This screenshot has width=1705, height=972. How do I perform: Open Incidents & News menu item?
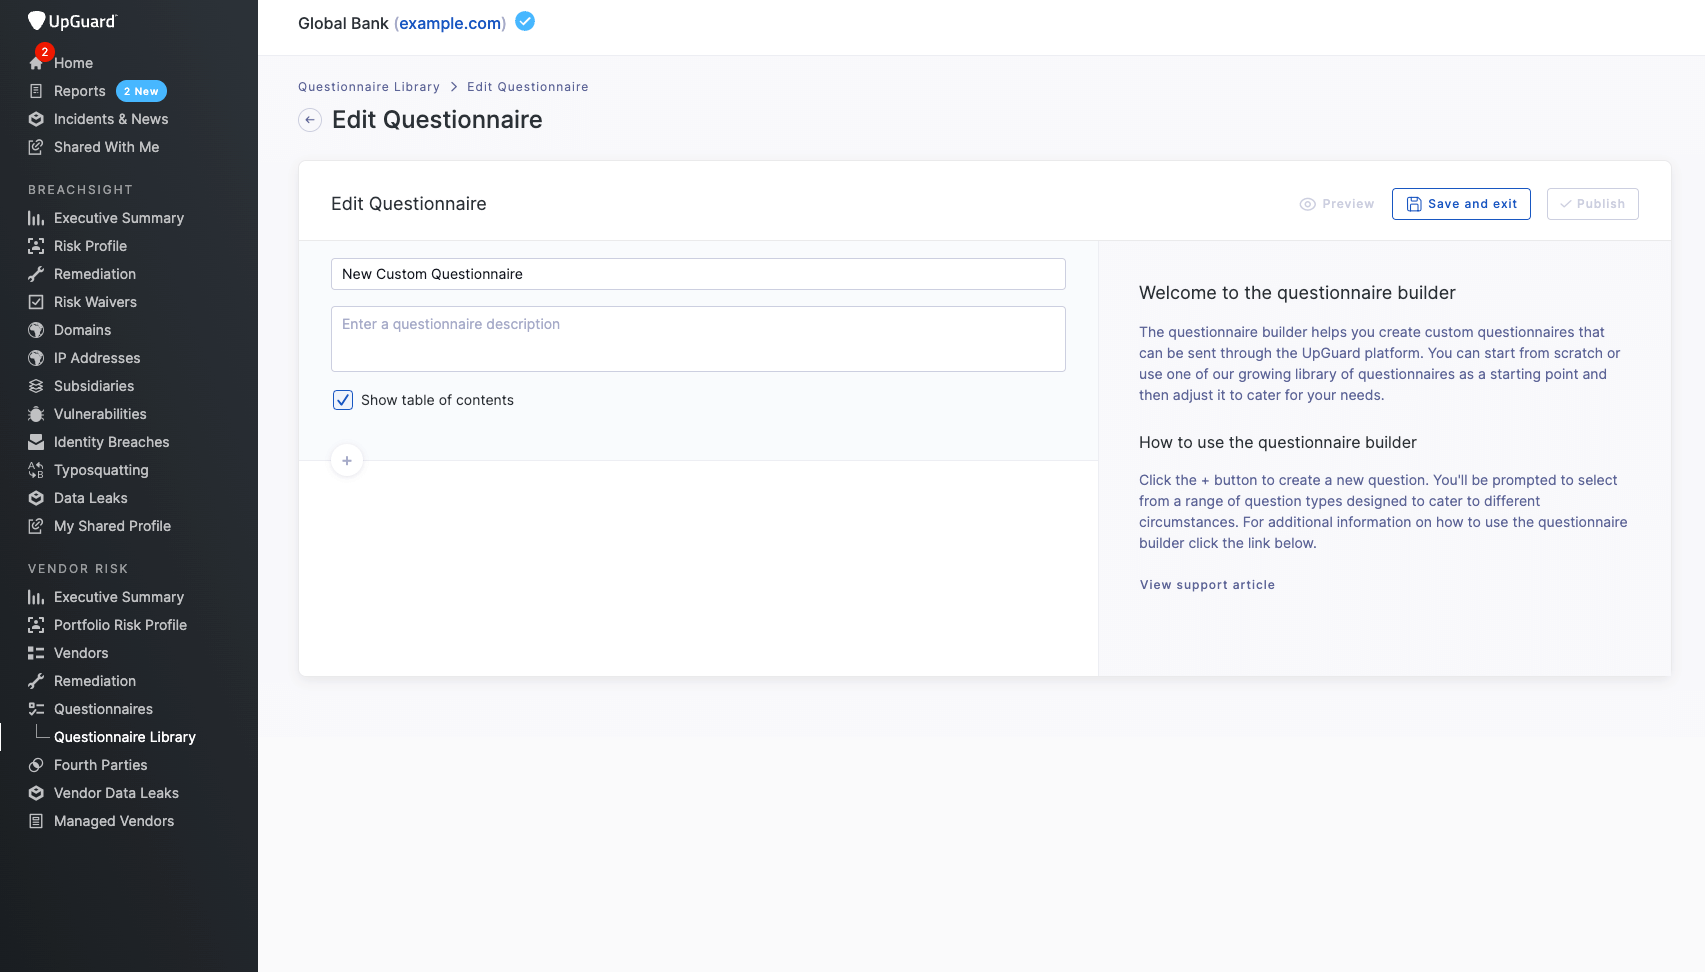pyautogui.click(x=111, y=119)
